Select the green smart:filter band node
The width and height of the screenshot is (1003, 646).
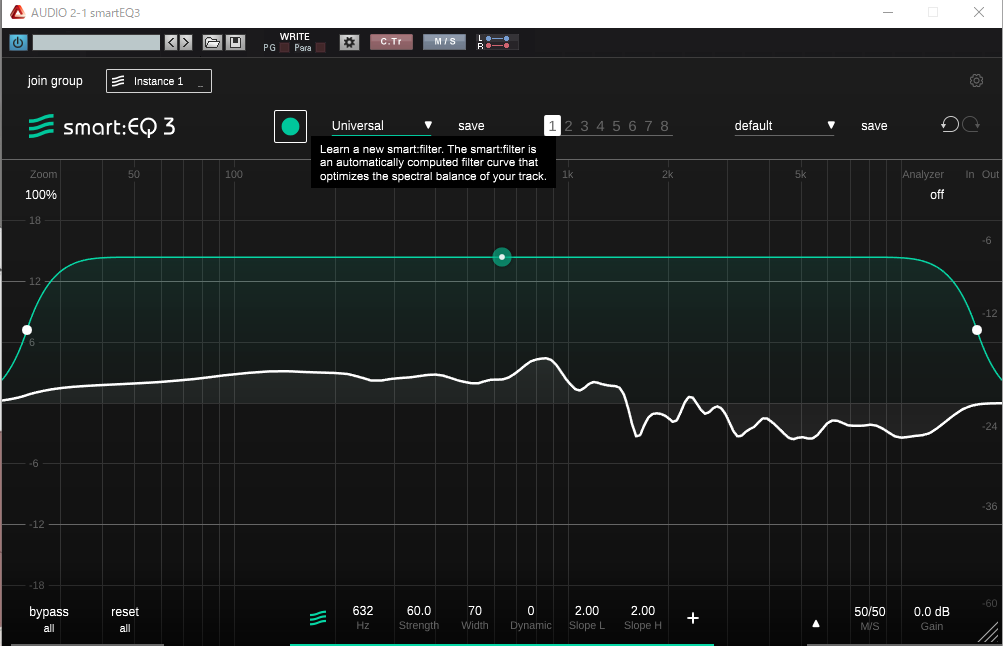click(502, 257)
